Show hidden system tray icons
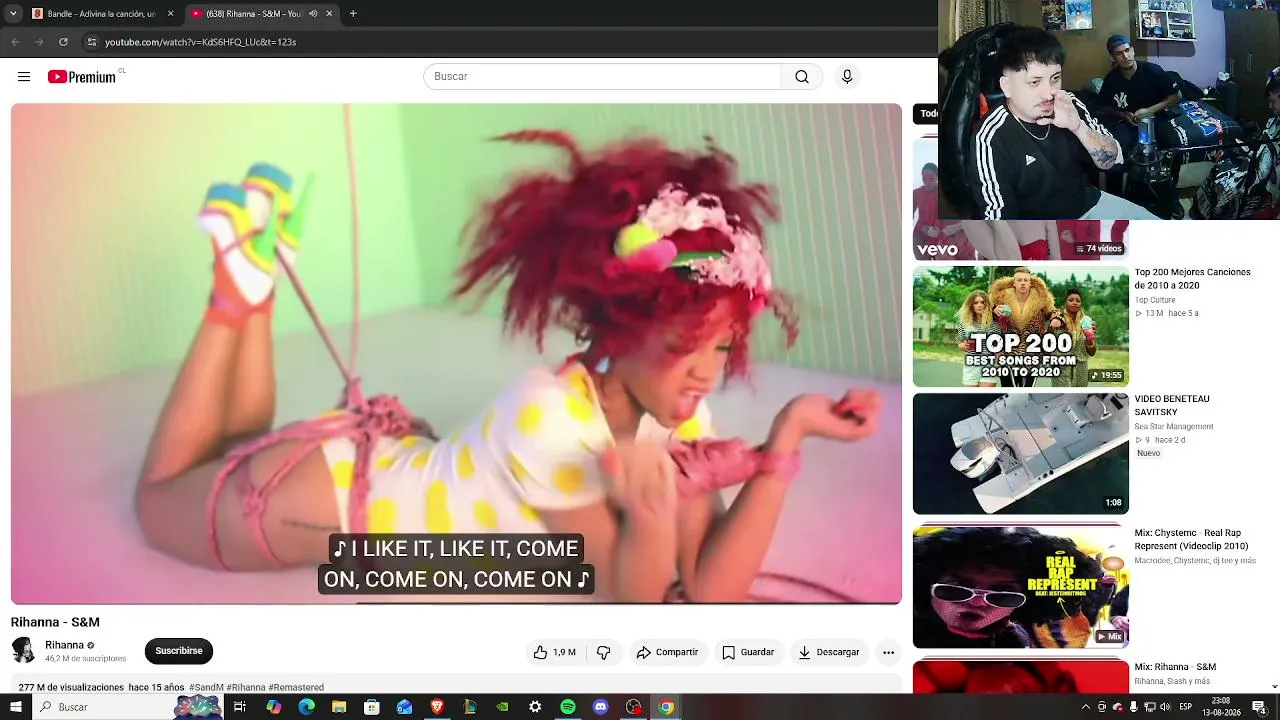Image resolution: width=1280 pixels, height=720 pixels. pos(1086,707)
